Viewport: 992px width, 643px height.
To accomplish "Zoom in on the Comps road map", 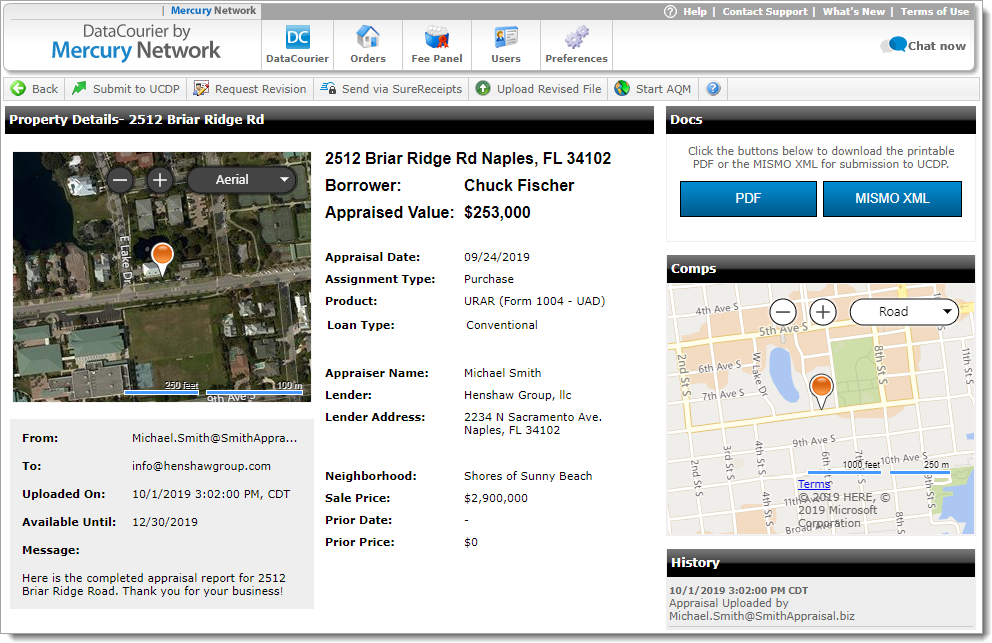I will 822,312.
